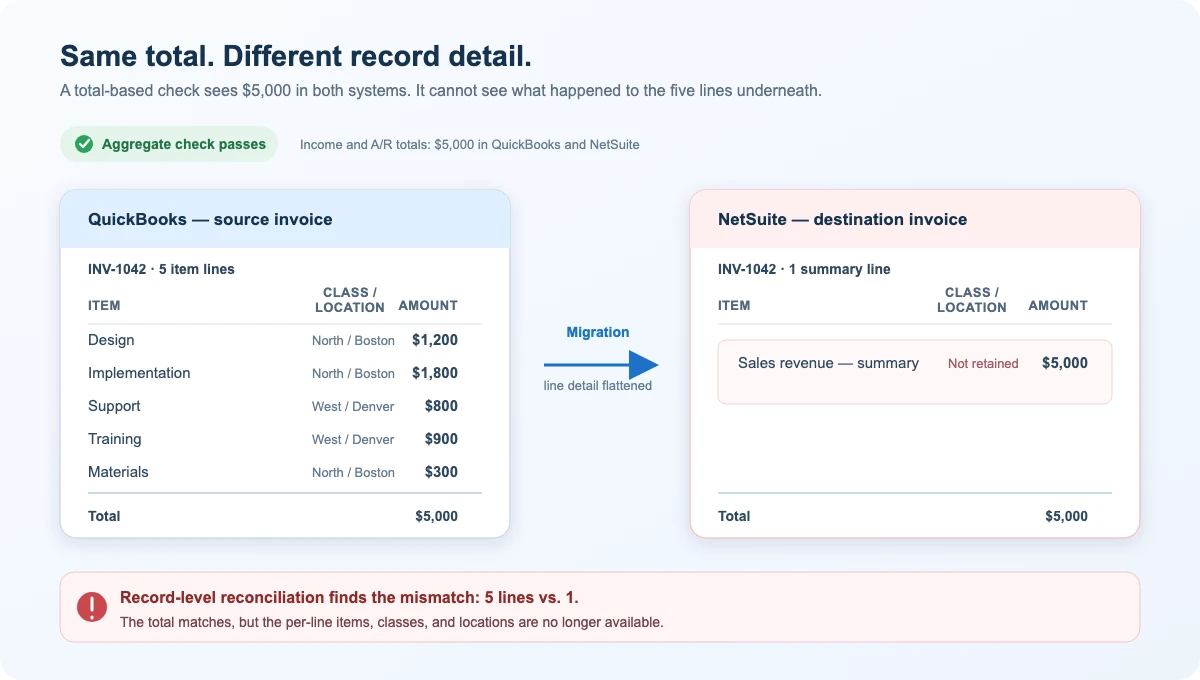
Task: Click West / Denver in the Training row
Action: pos(353,440)
